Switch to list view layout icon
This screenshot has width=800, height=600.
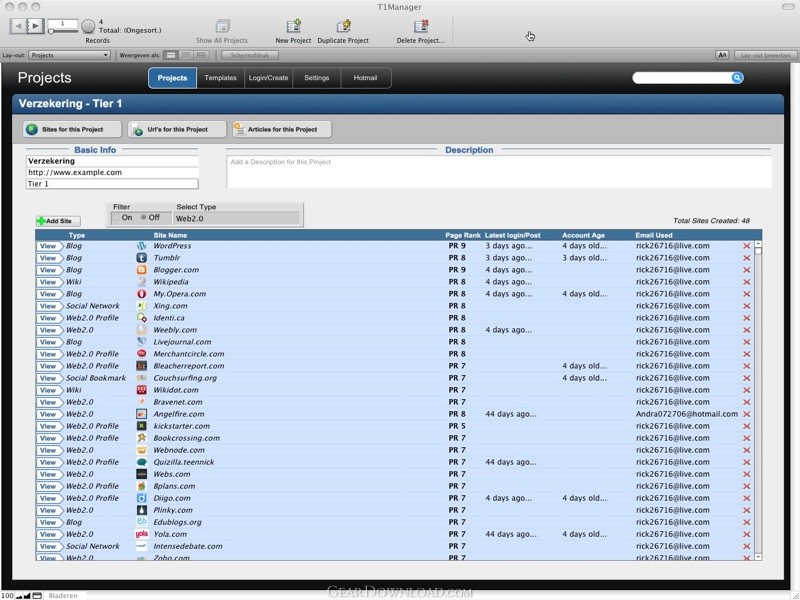[x=186, y=55]
